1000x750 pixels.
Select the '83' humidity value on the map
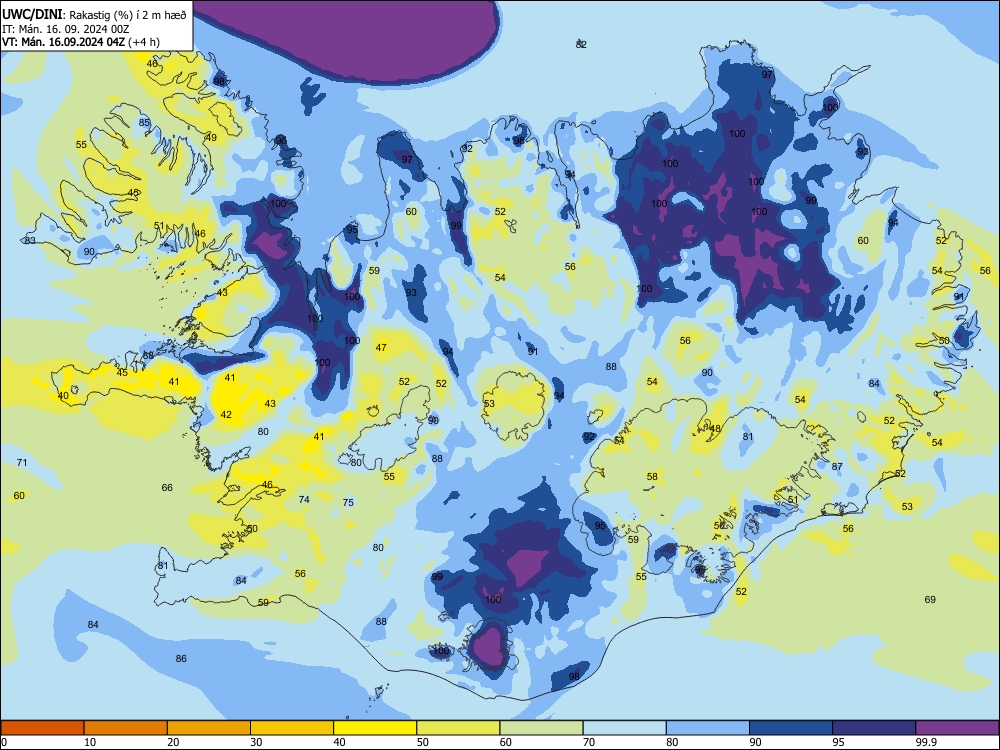tap(30, 240)
